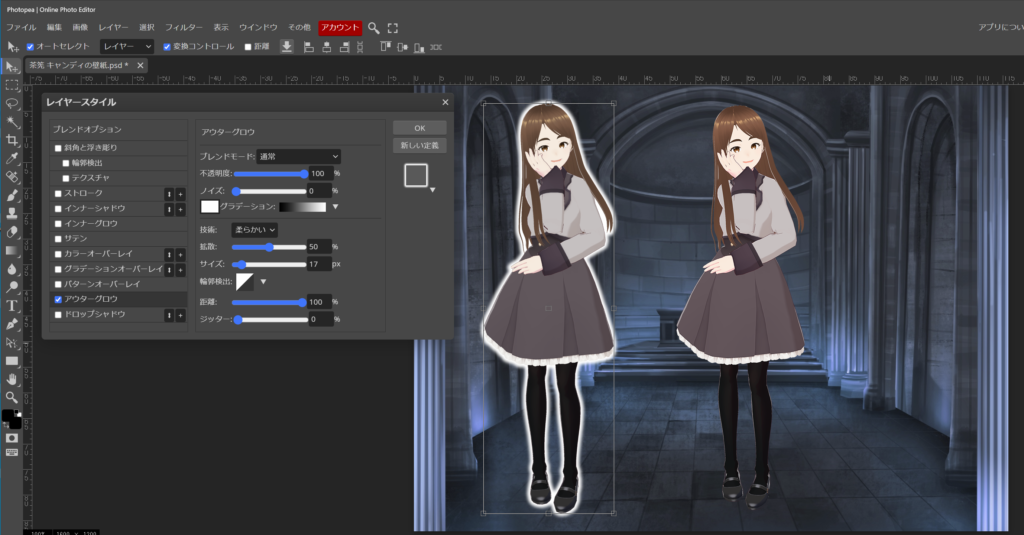Open the 技術 dropdown showing 柔らかい

(254, 230)
